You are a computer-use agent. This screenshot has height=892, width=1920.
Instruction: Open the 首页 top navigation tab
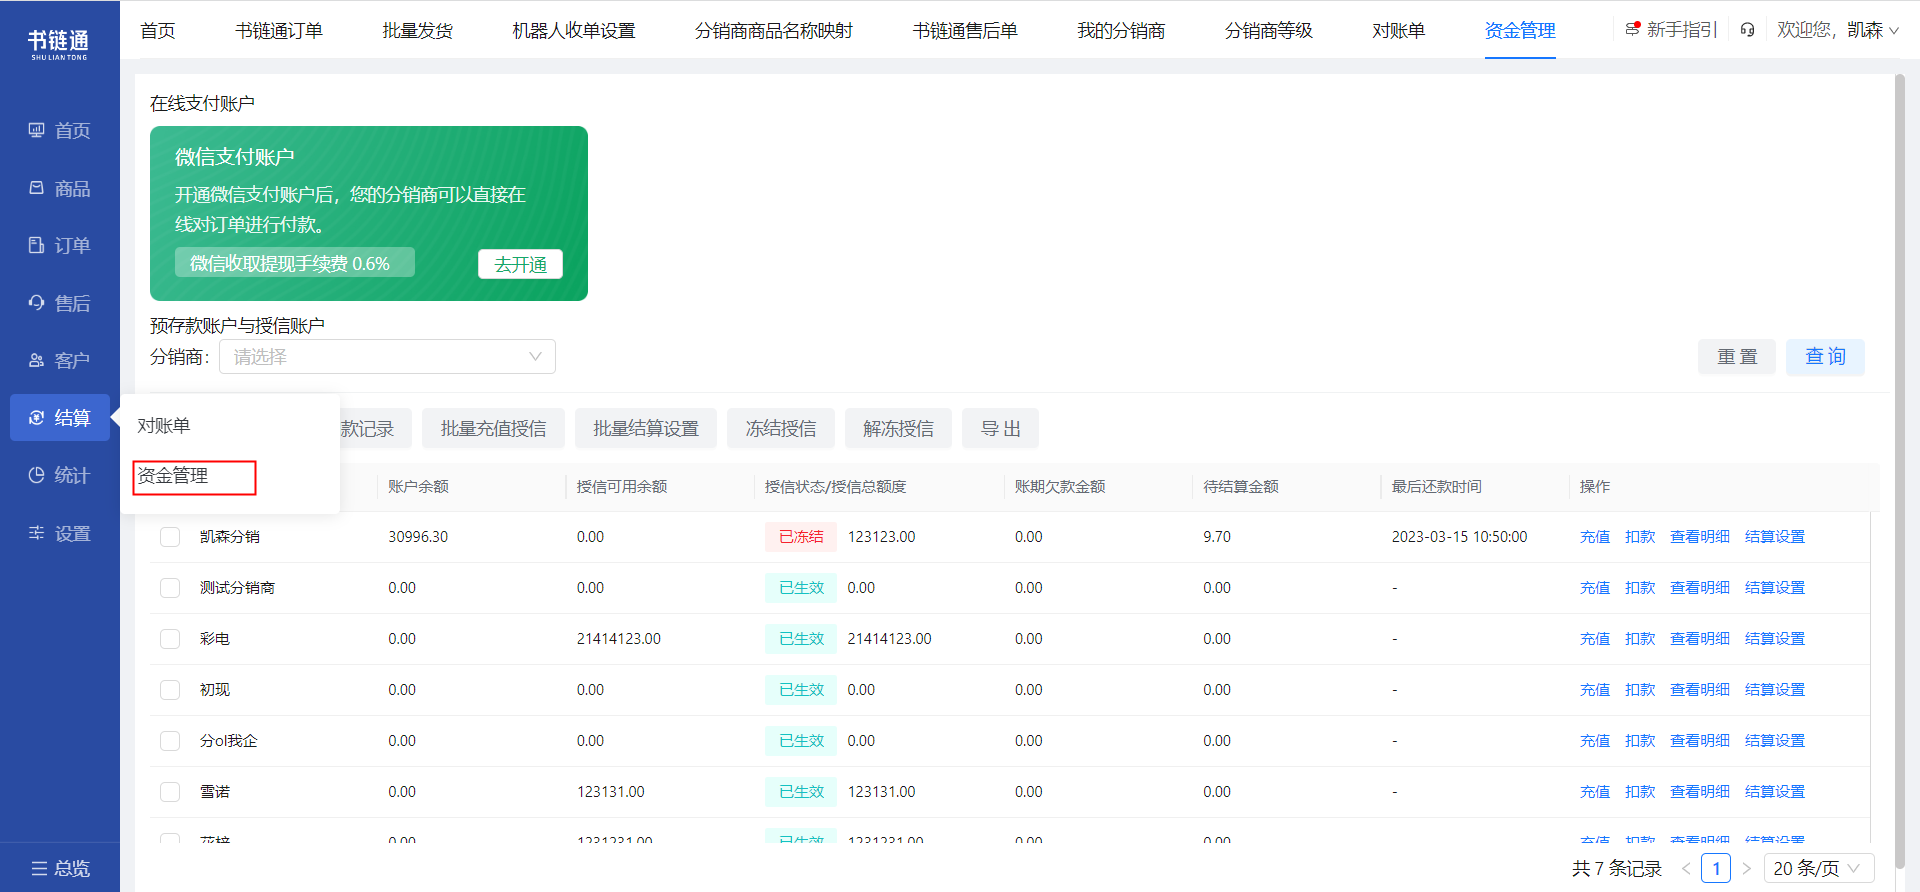tap(158, 31)
